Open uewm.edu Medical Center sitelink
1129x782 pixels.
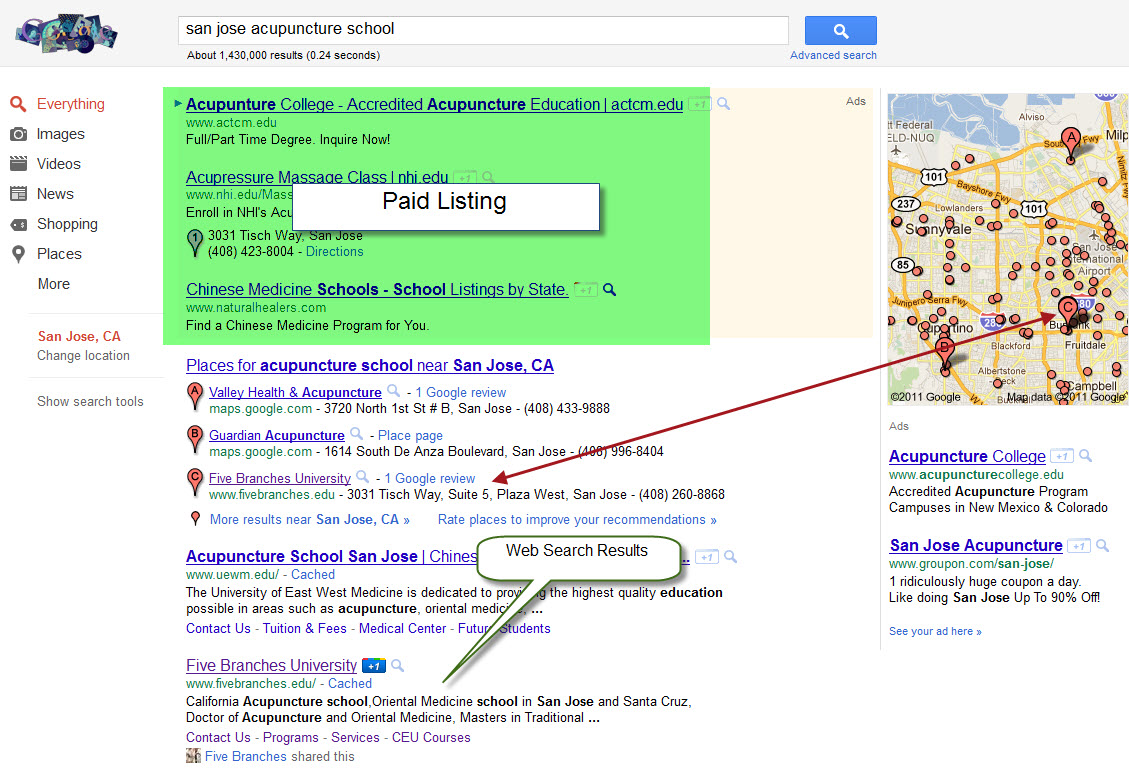(x=402, y=629)
